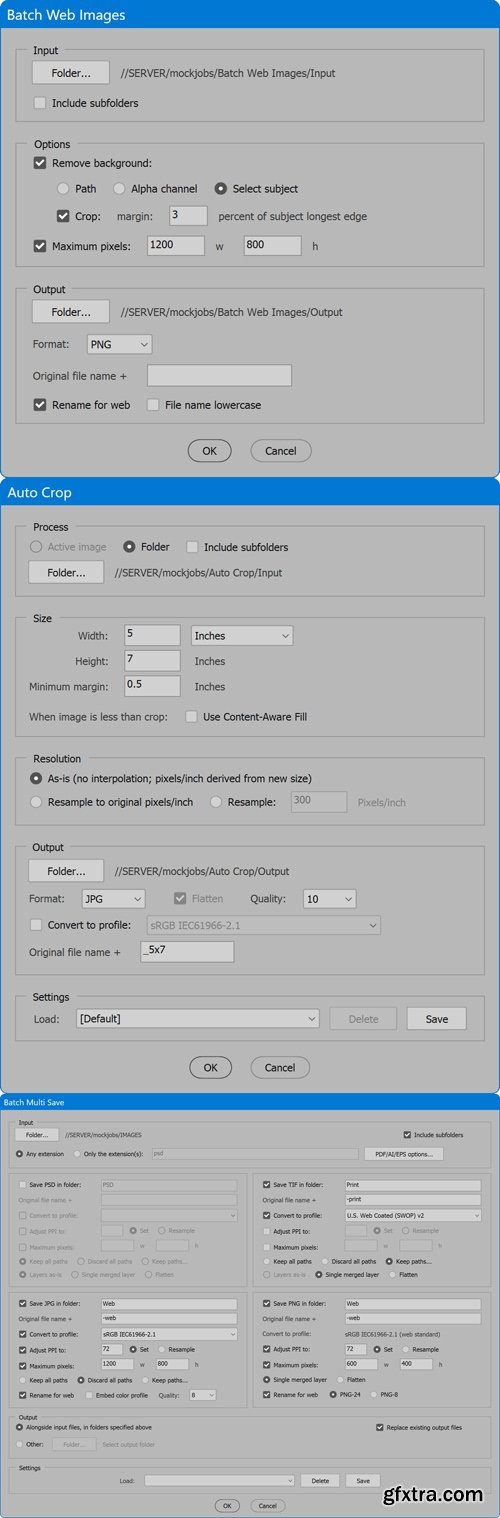Click Save settings button in Auto Crop
The width and height of the screenshot is (500, 1518).
[x=436, y=1019]
